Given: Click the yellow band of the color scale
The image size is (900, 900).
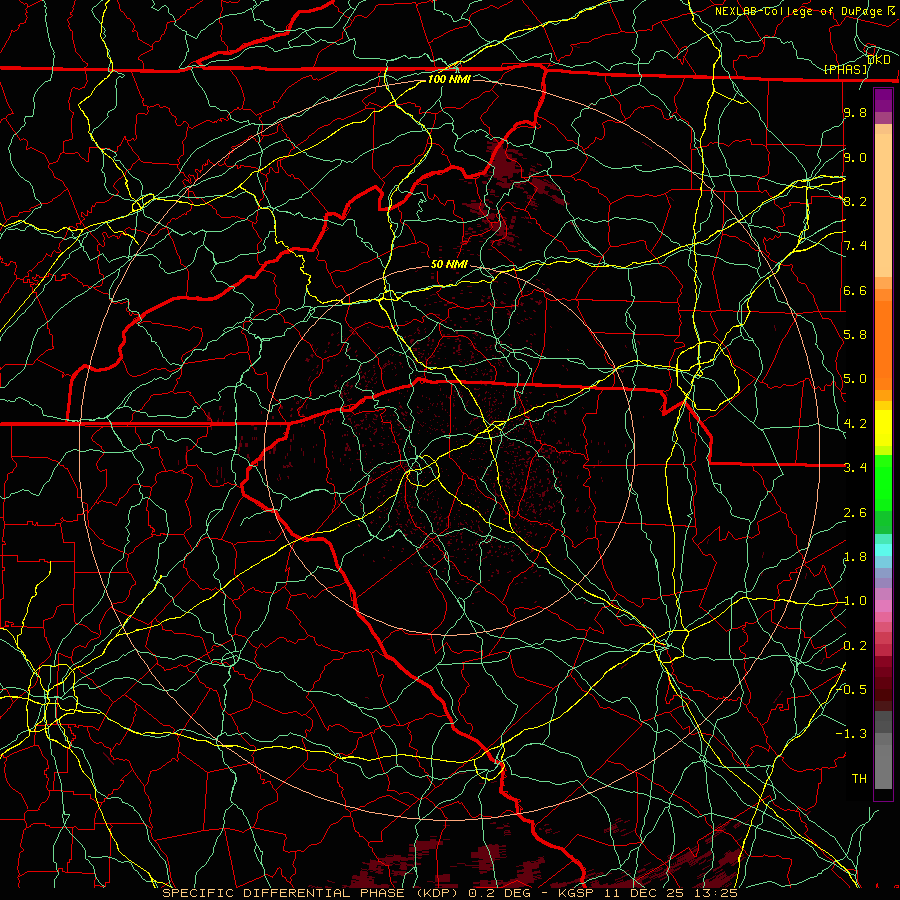Looking at the screenshot, I should point(883,428).
